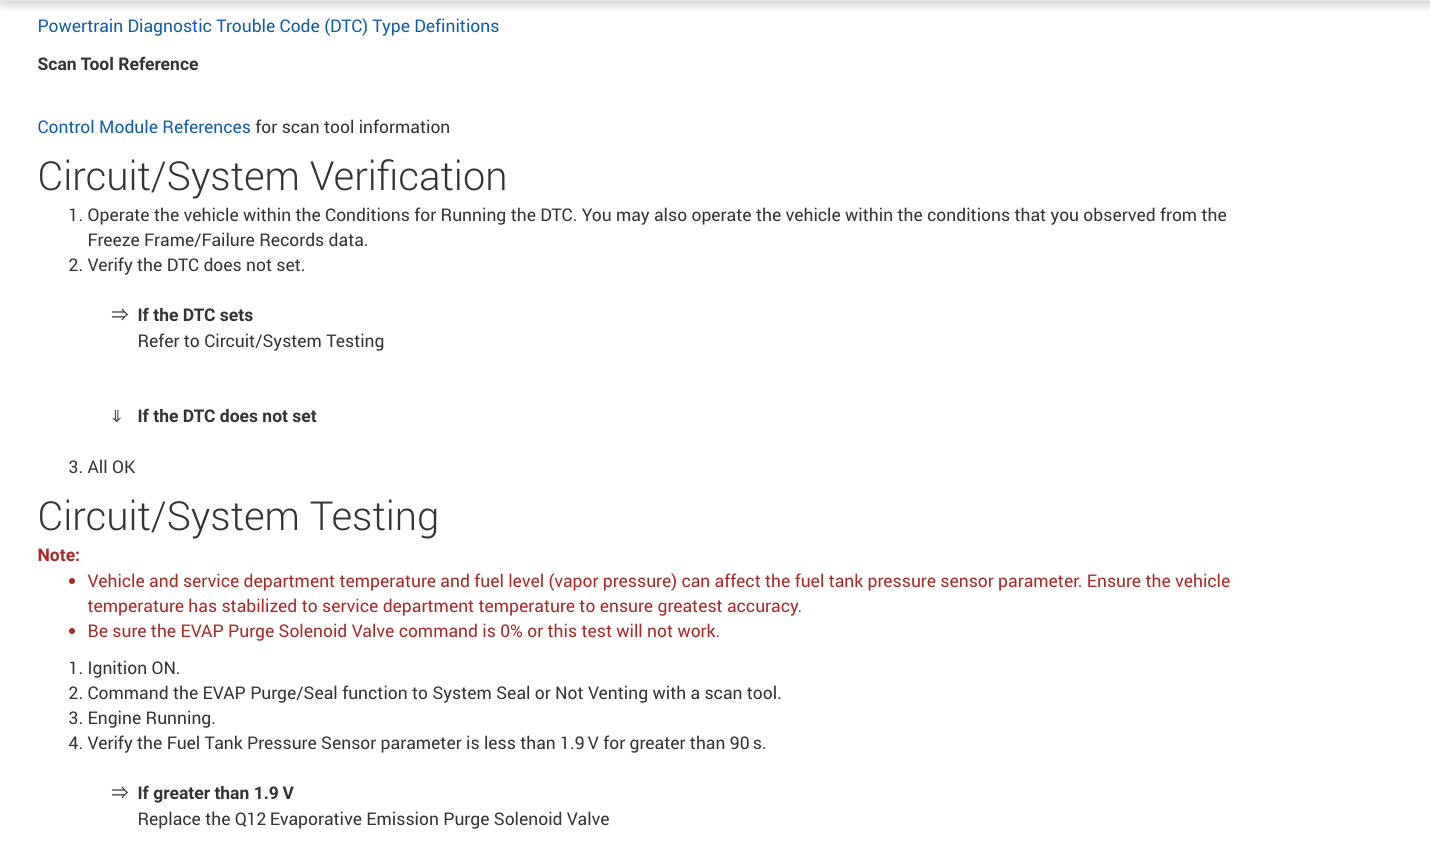Click "Replace the Q12 Evaporative Emission Purge Solenoid Valve"

[x=373, y=819]
